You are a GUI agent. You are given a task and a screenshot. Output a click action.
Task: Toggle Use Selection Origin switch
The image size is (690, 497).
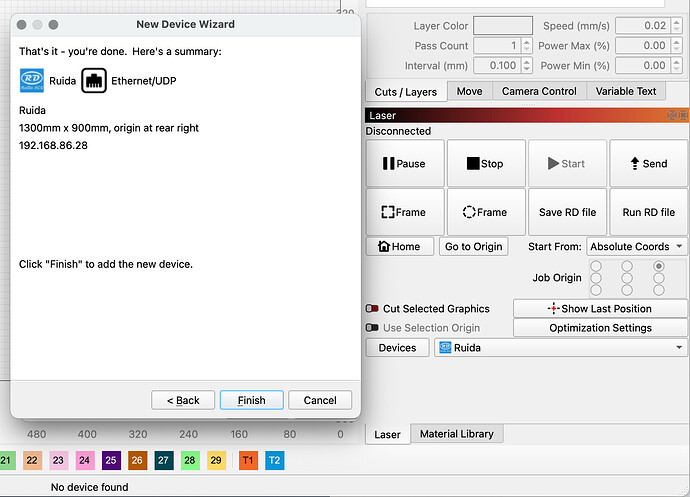tap(372, 328)
